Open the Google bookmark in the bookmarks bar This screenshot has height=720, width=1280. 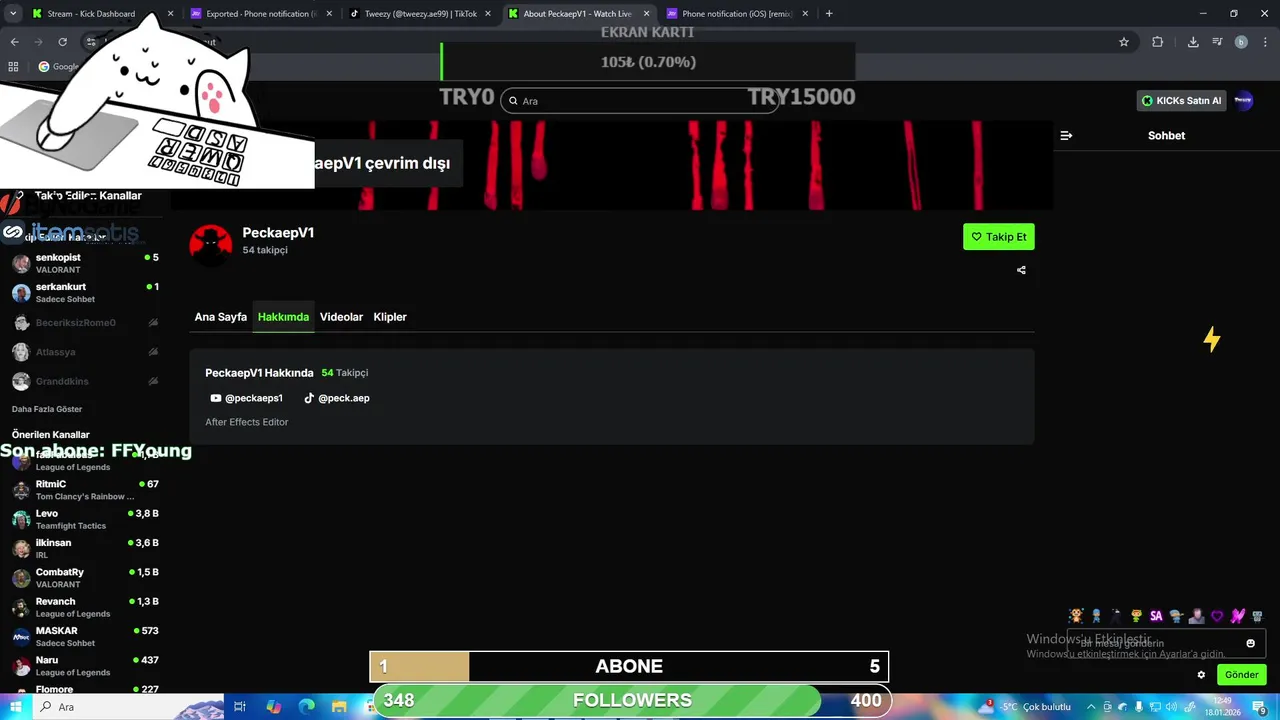[x=59, y=67]
